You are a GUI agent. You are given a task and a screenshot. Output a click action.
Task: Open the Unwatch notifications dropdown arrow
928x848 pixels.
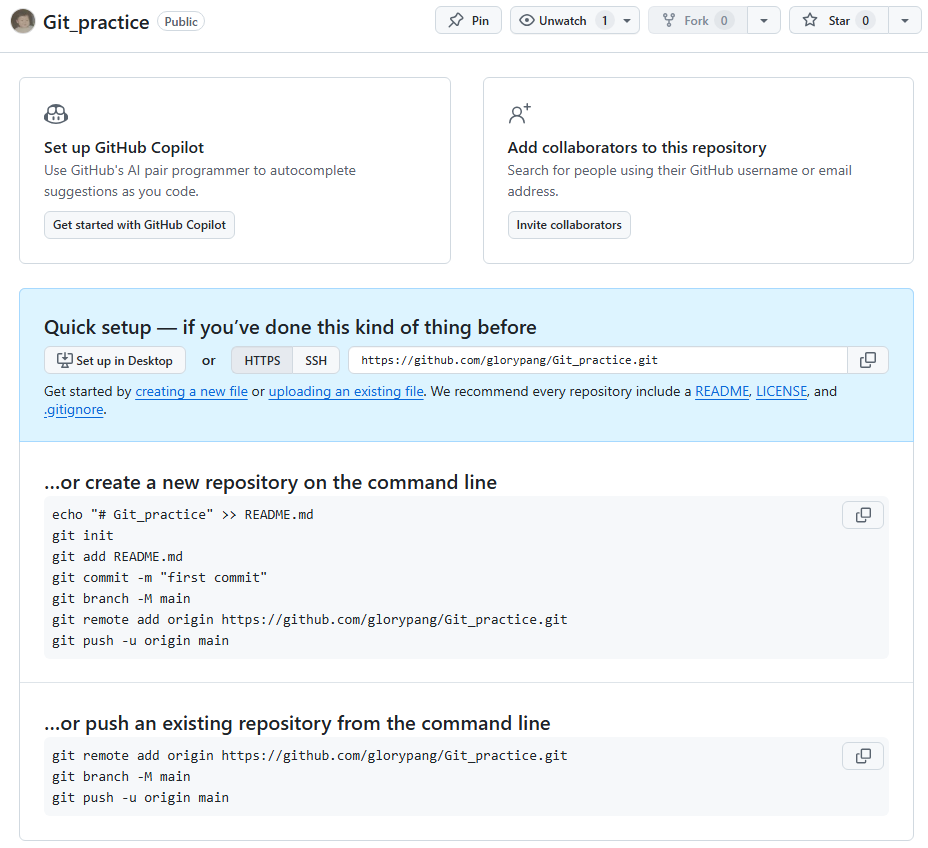627,21
